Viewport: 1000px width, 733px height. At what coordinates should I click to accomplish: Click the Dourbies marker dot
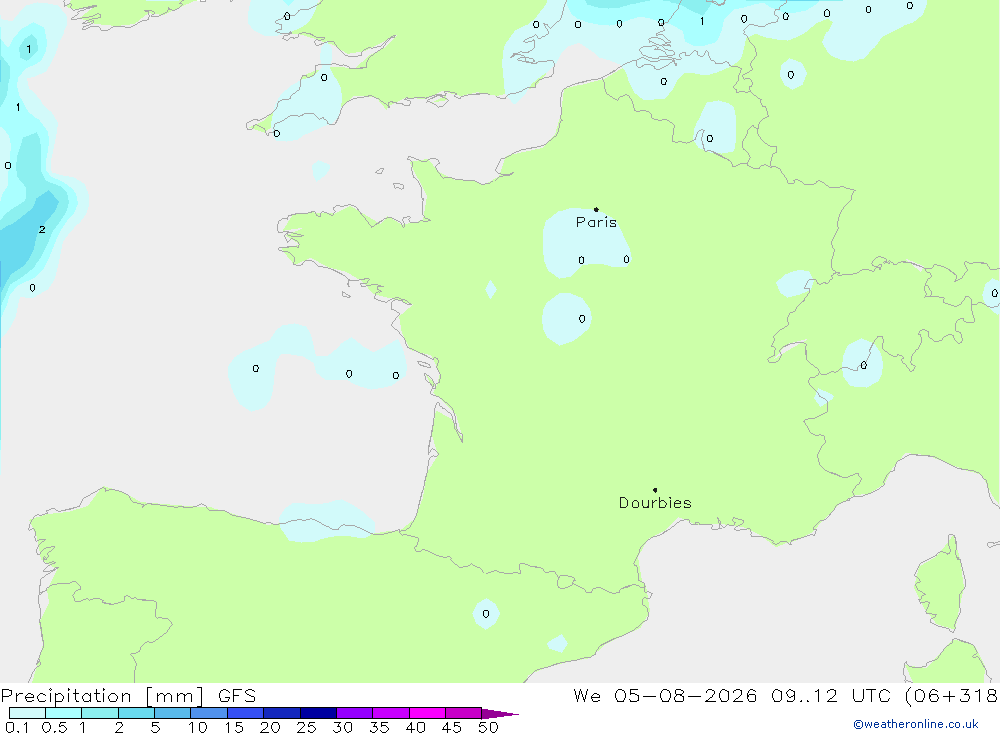[x=655, y=490]
